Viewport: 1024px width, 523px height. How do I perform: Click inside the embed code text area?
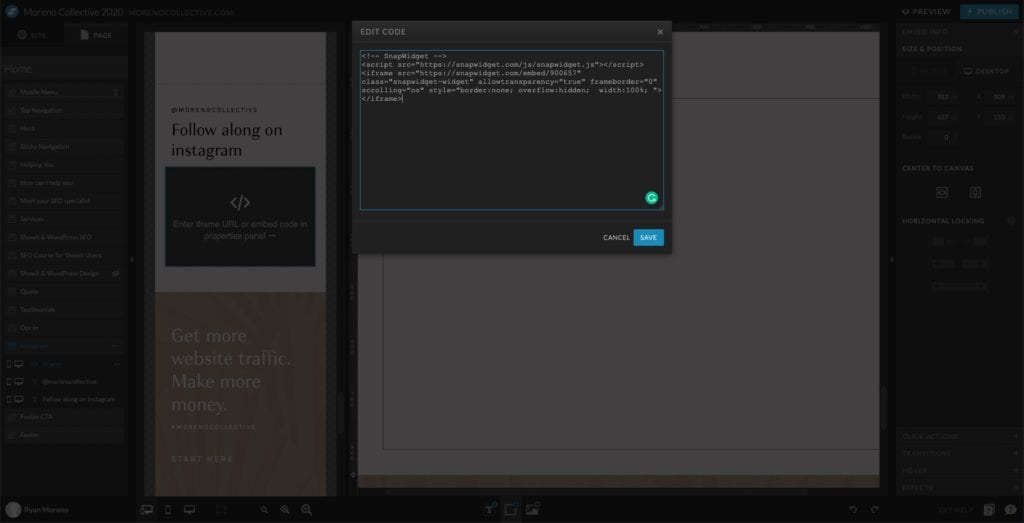(x=511, y=150)
